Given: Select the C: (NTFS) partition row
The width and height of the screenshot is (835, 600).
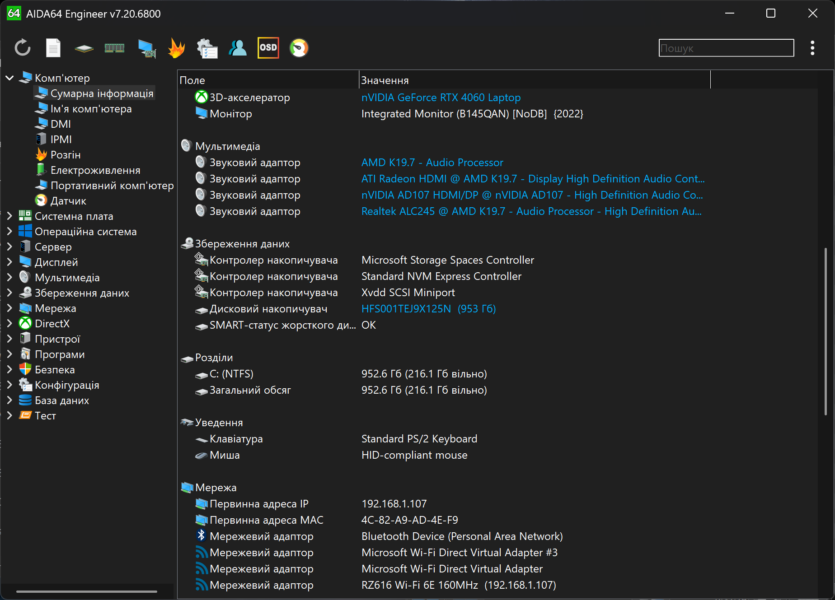Looking at the screenshot, I should pos(497,374).
